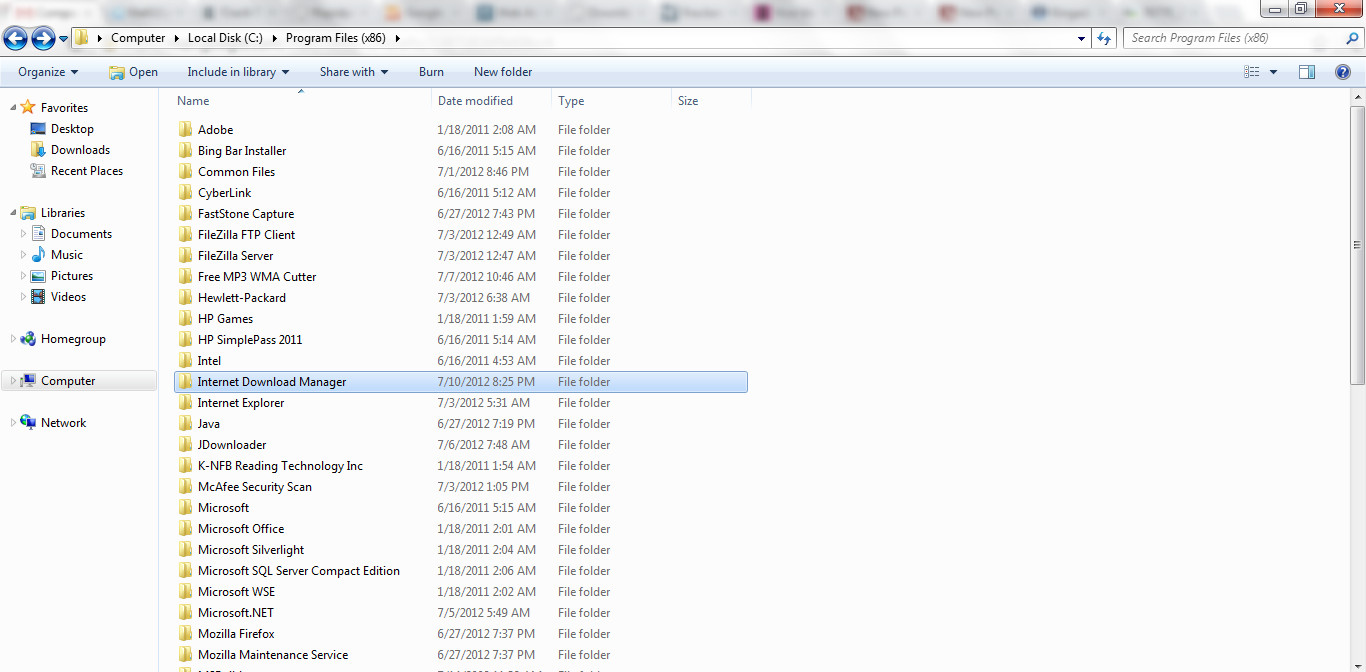Open the Include in library menu
The height and width of the screenshot is (672, 1366).
[238, 72]
